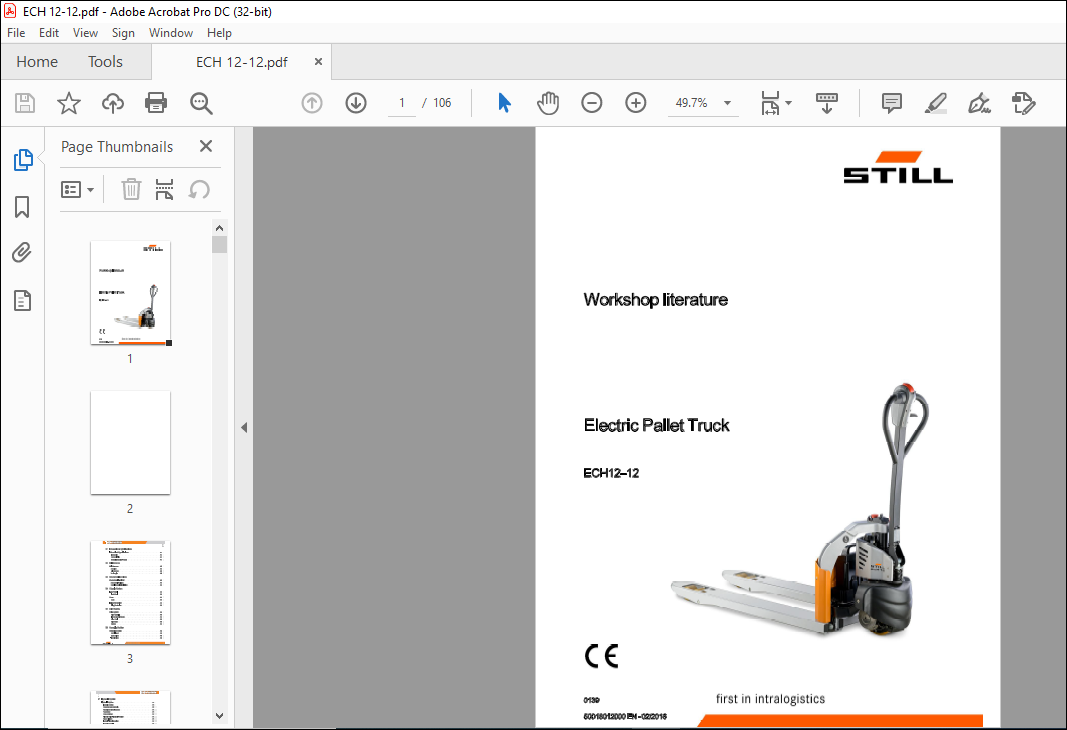
Task: Activate the Hand pan tool
Action: point(548,103)
